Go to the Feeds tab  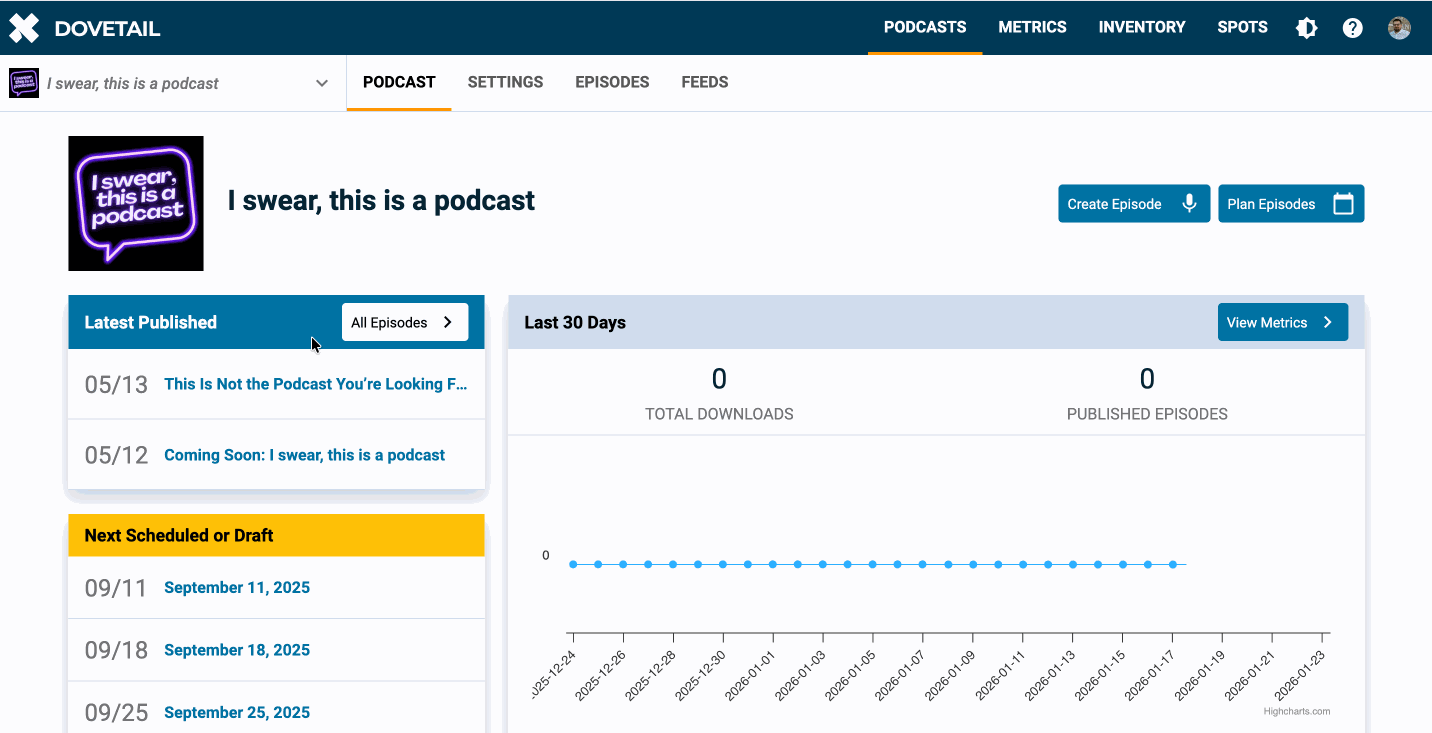704,82
